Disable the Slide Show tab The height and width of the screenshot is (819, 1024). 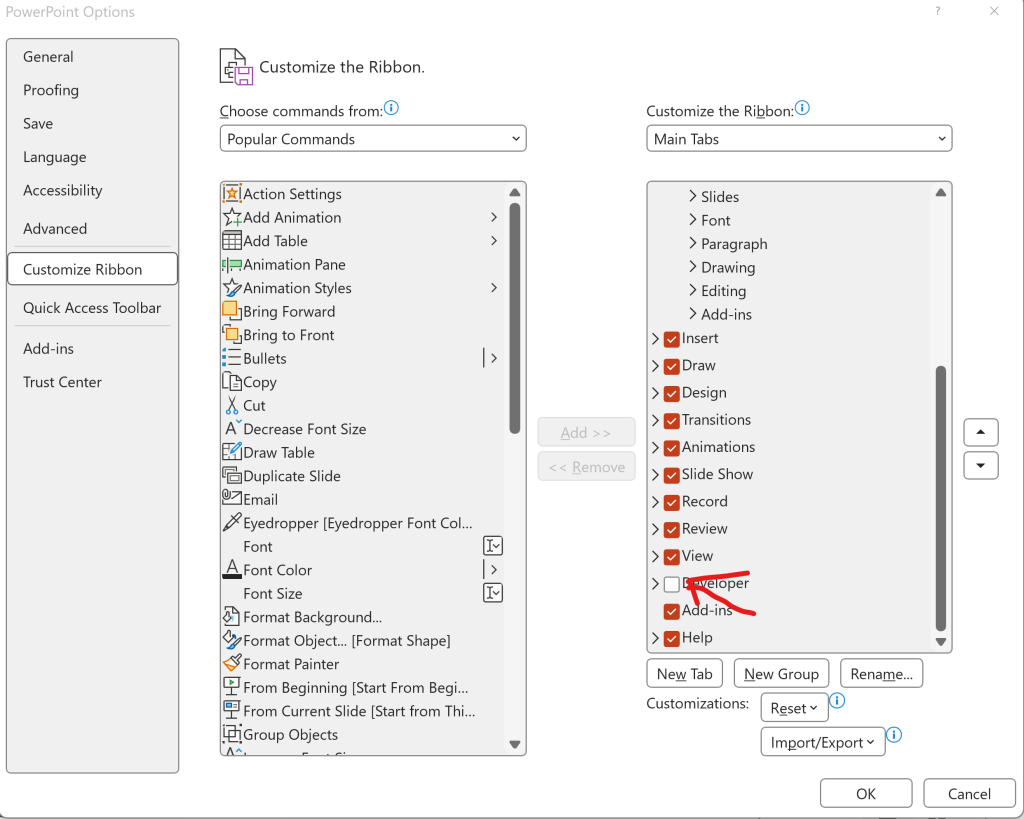pos(671,474)
